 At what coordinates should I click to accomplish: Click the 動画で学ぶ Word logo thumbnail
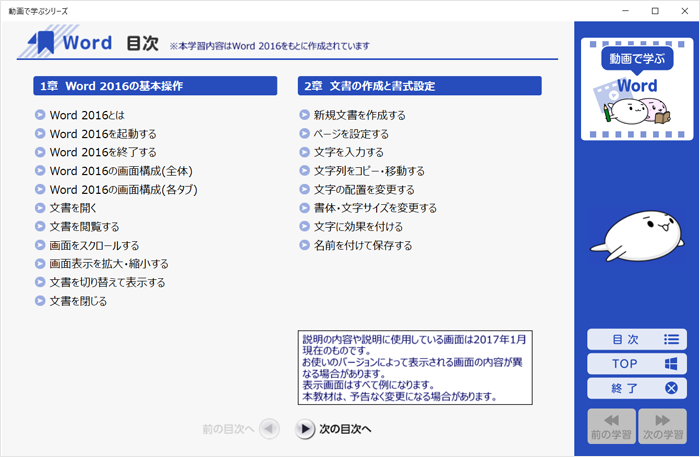[637, 89]
